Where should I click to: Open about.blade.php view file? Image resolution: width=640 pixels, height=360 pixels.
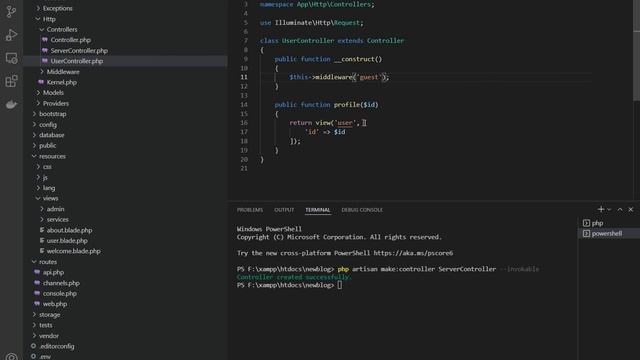pyautogui.click(x=69, y=230)
